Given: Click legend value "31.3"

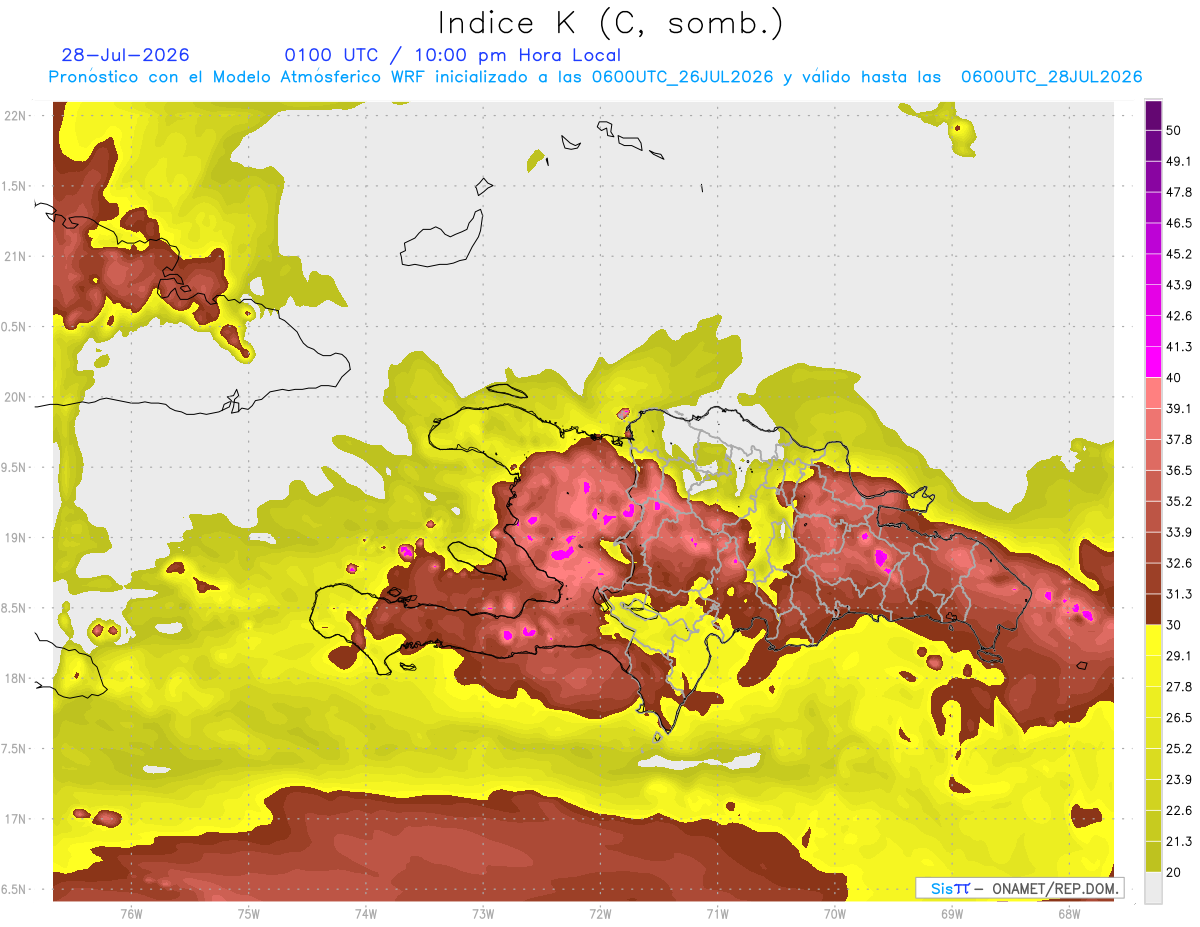Looking at the screenshot, I should (1179, 594).
